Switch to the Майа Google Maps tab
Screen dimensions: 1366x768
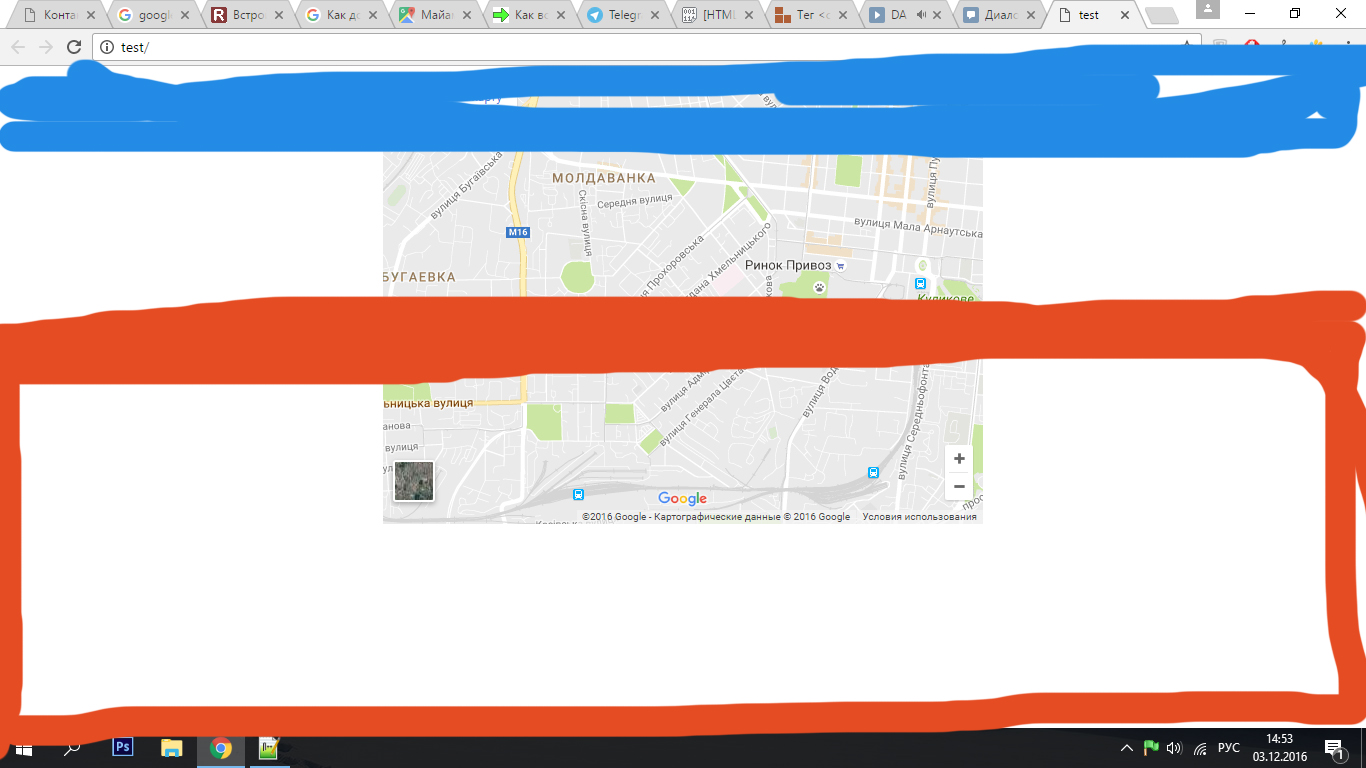[434, 15]
